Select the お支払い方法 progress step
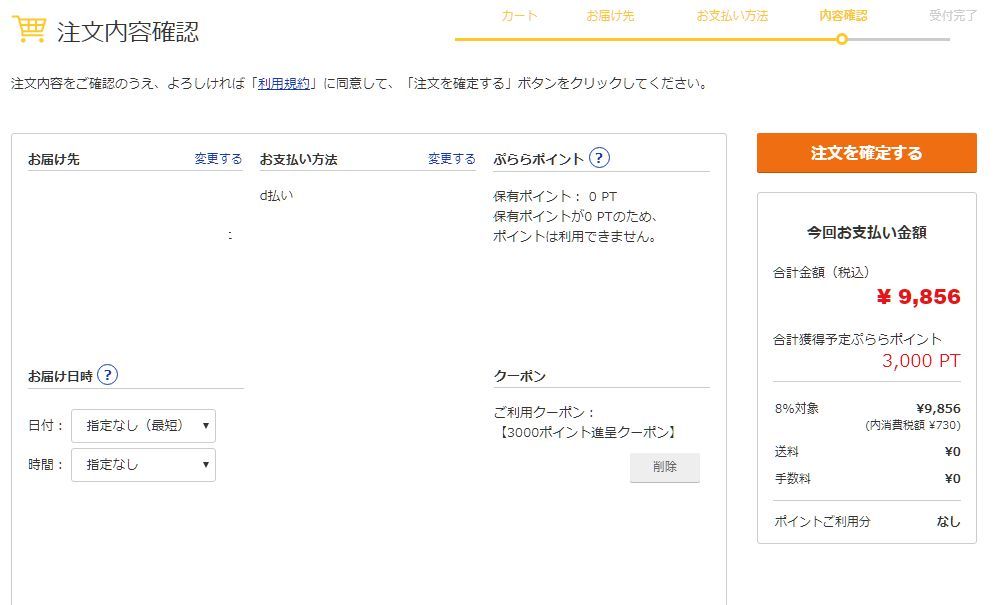Viewport: 1008px width, 605px height. click(x=732, y=15)
